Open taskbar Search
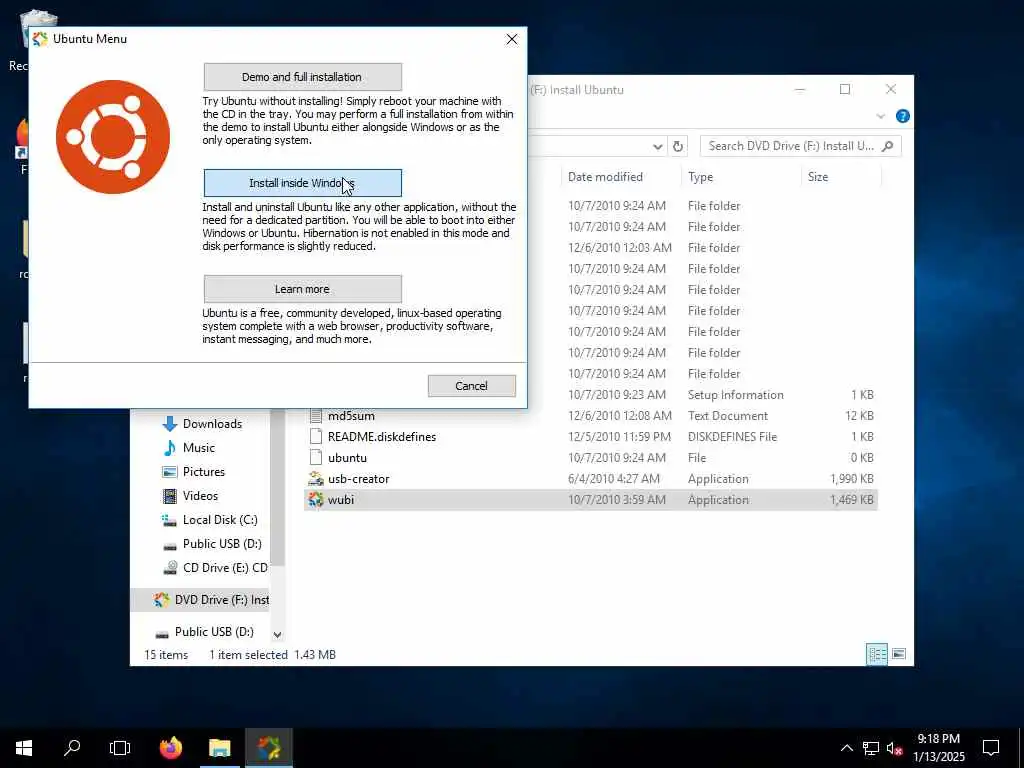Image resolution: width=1024 pixels, height=768 pixels. click(x=72, y=748)
